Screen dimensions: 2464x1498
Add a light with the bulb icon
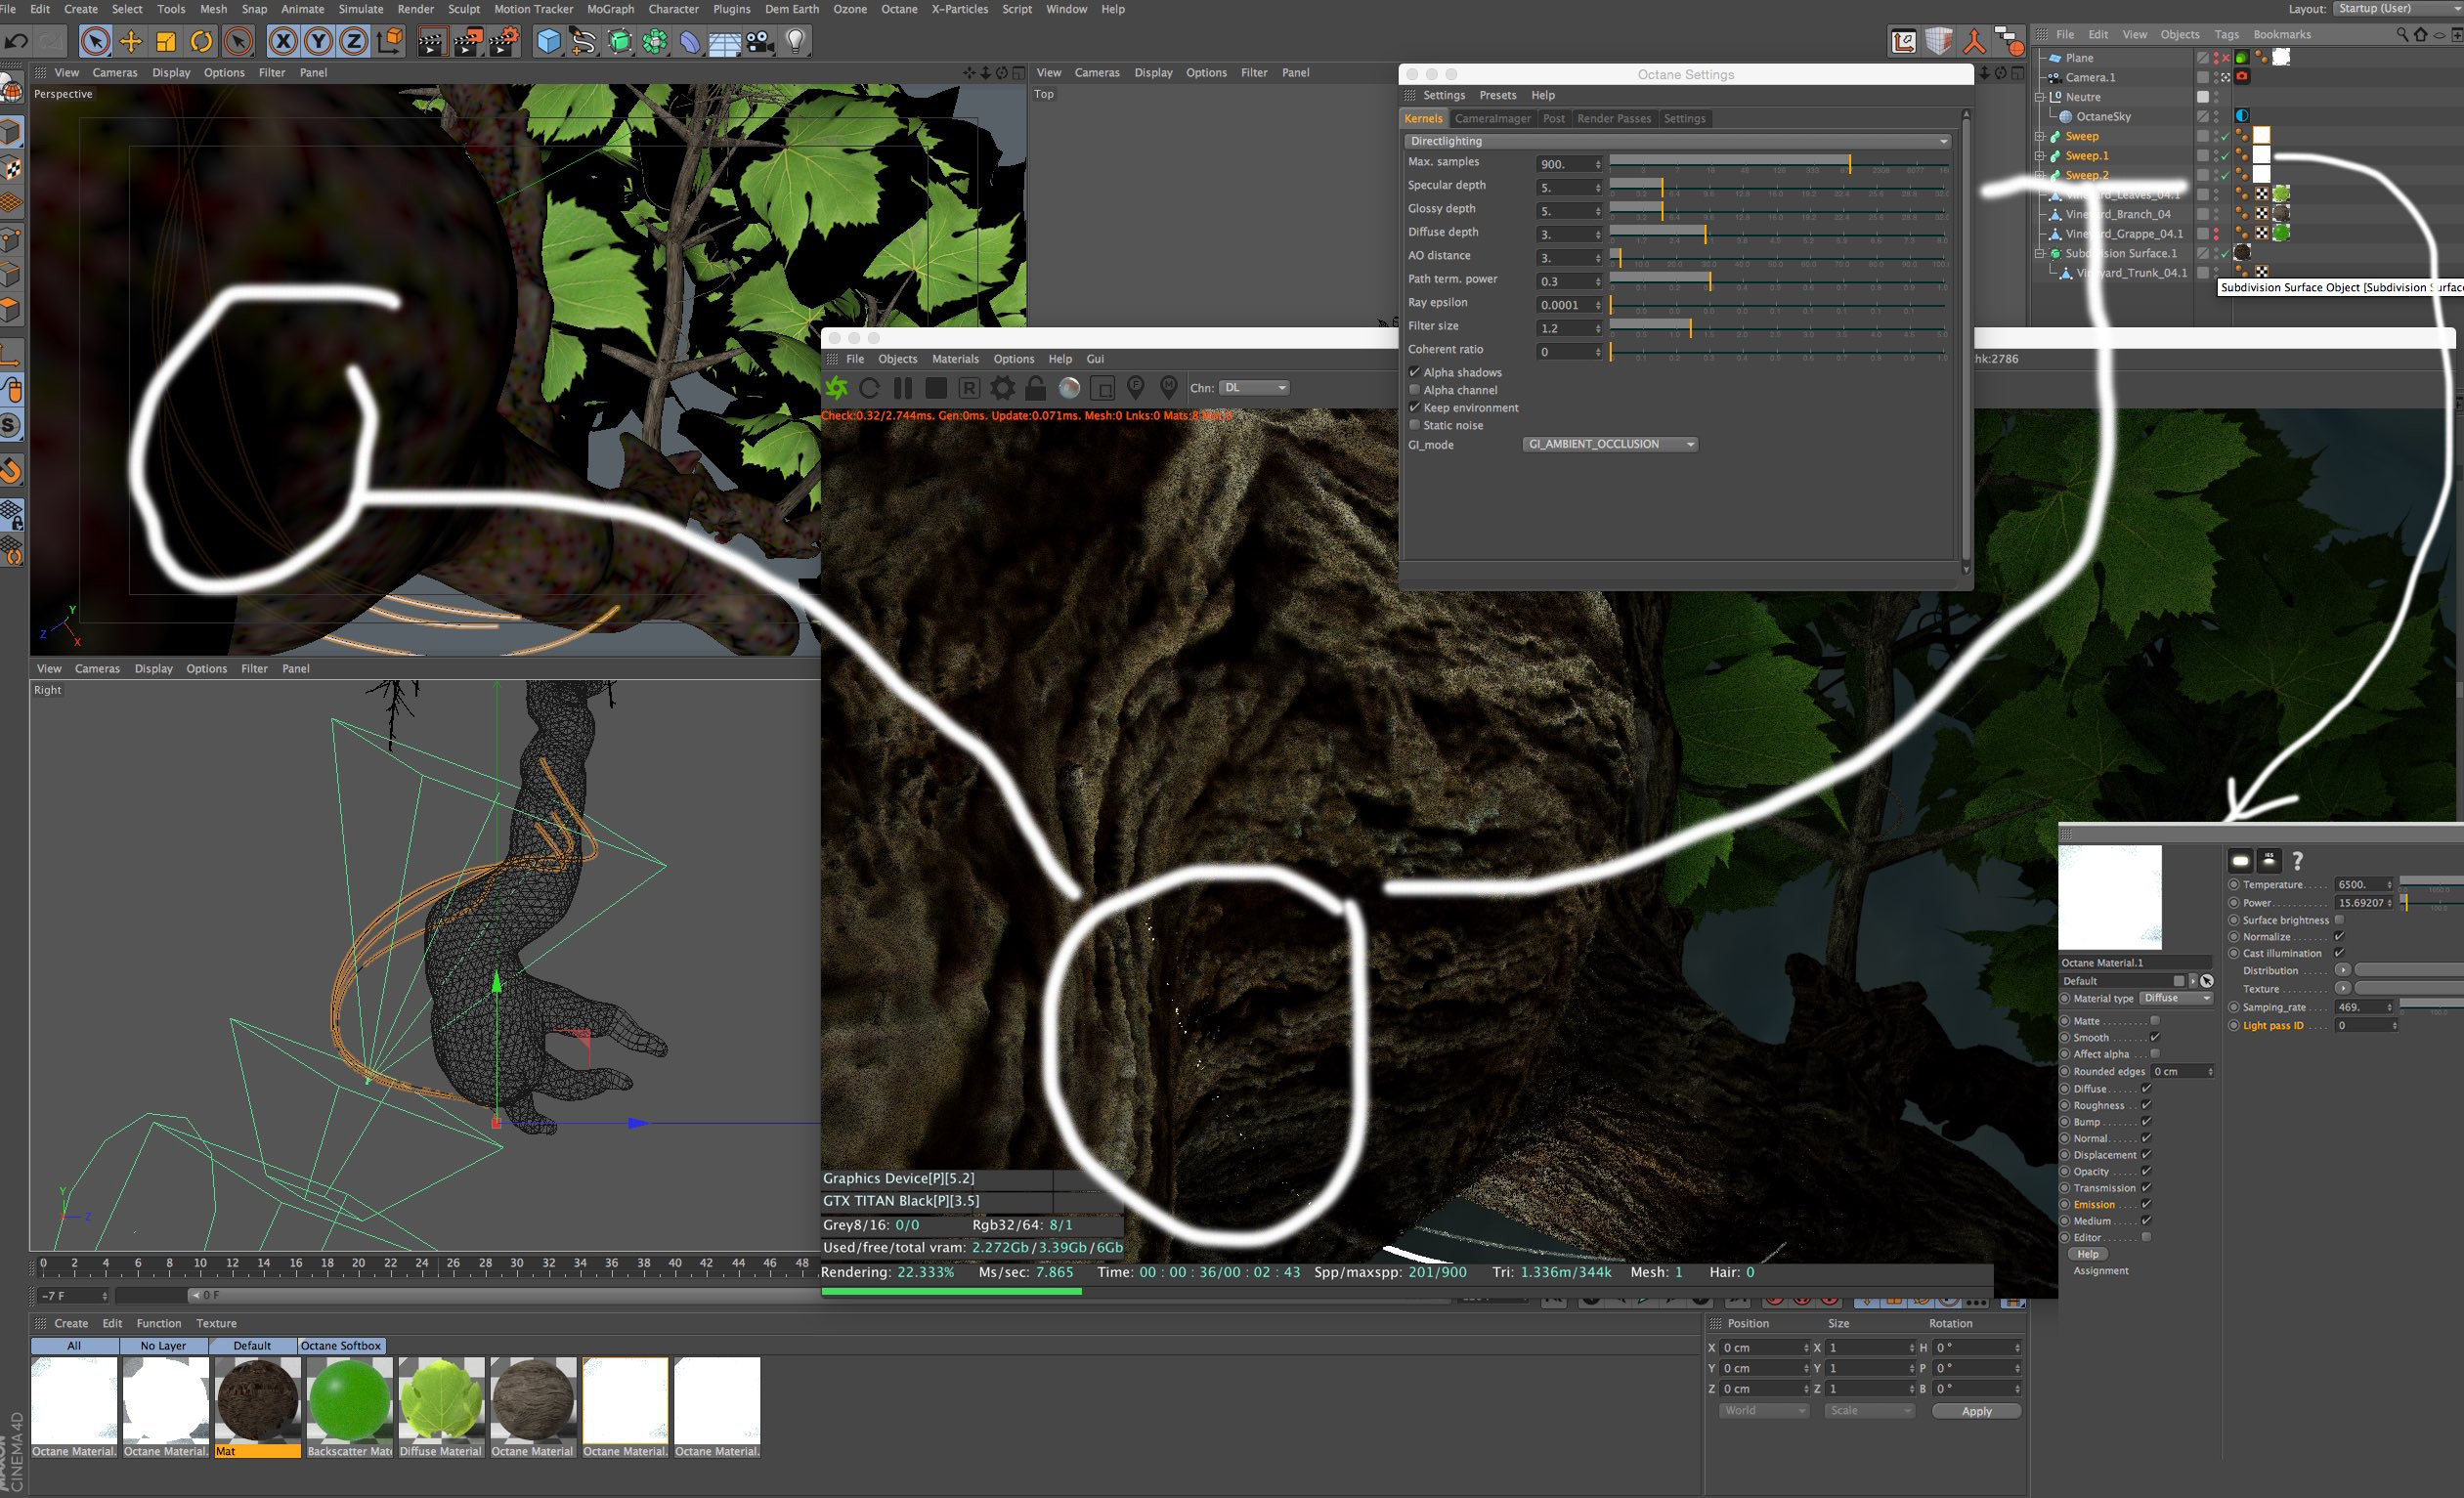795,41
